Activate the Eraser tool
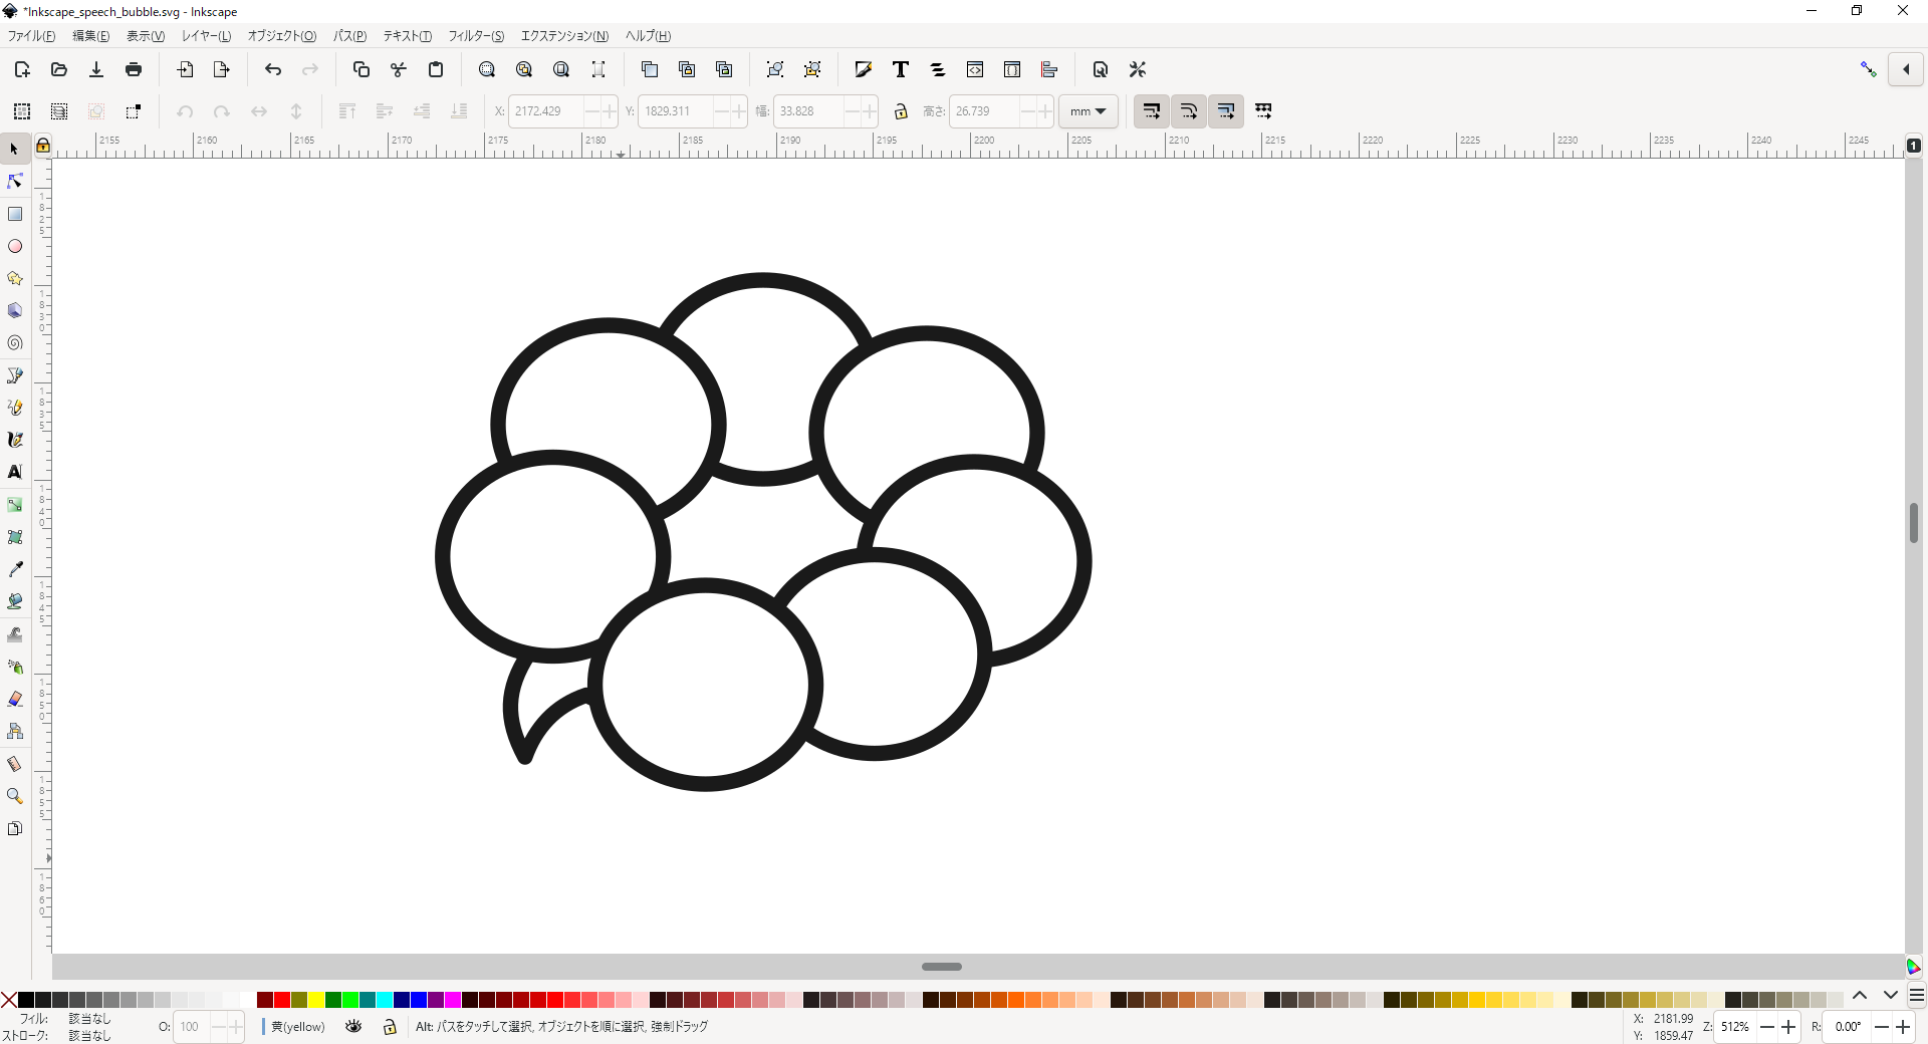The height and width of the screenshot is (1044, 1928). pyautogui.click(x=15, y=699)
